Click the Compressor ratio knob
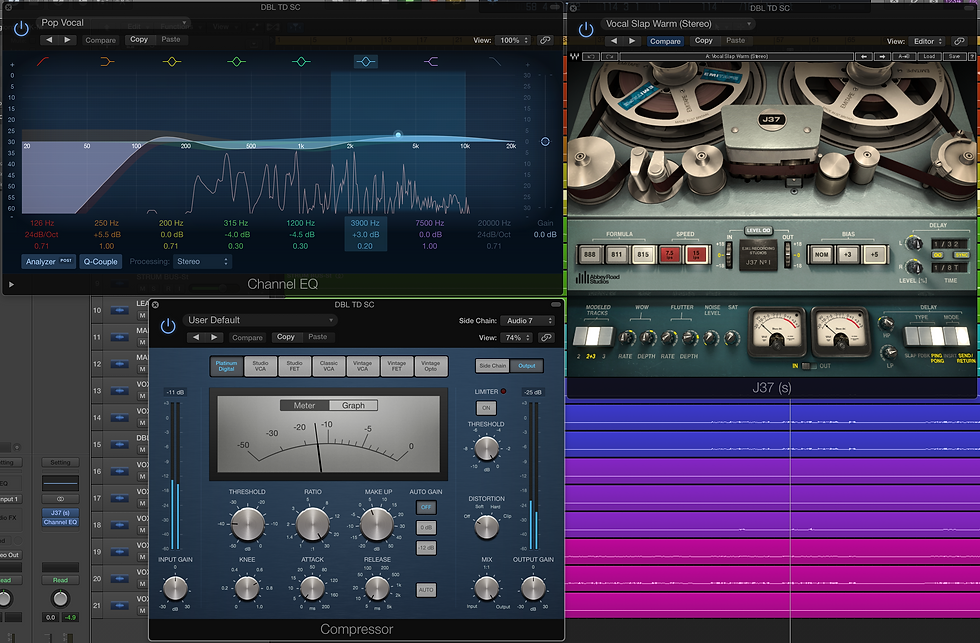This screenshot has width=980, height=643. point(312,524)
